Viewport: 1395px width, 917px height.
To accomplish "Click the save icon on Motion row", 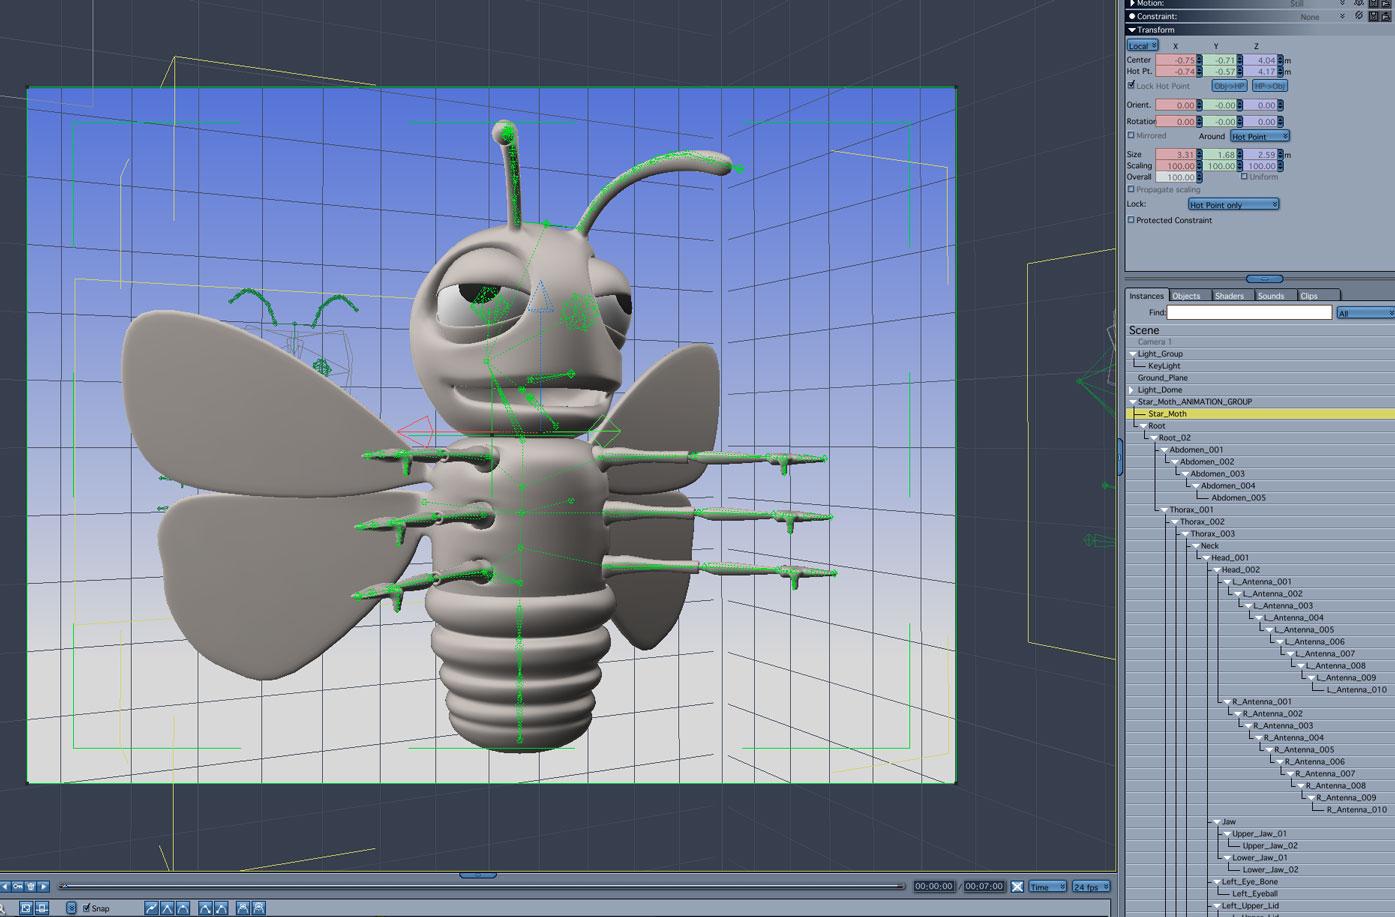I will (x=1374, y=4).
